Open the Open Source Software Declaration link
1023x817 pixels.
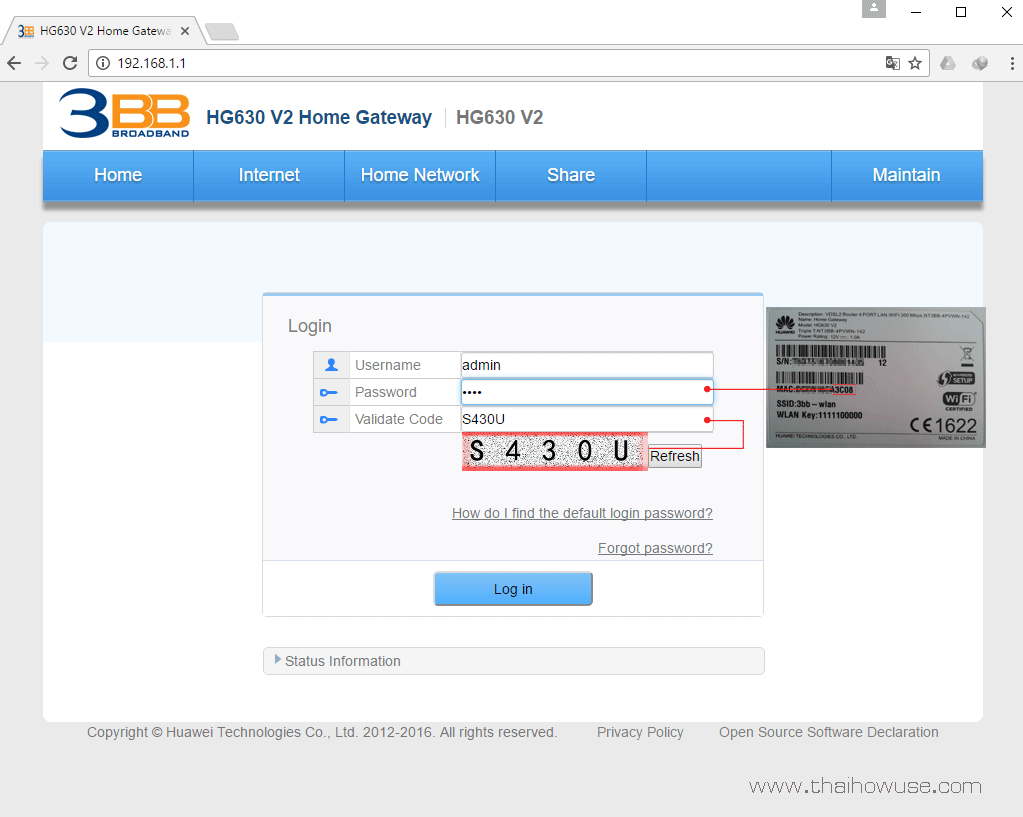pyautogui.click(x=829, y=732)
